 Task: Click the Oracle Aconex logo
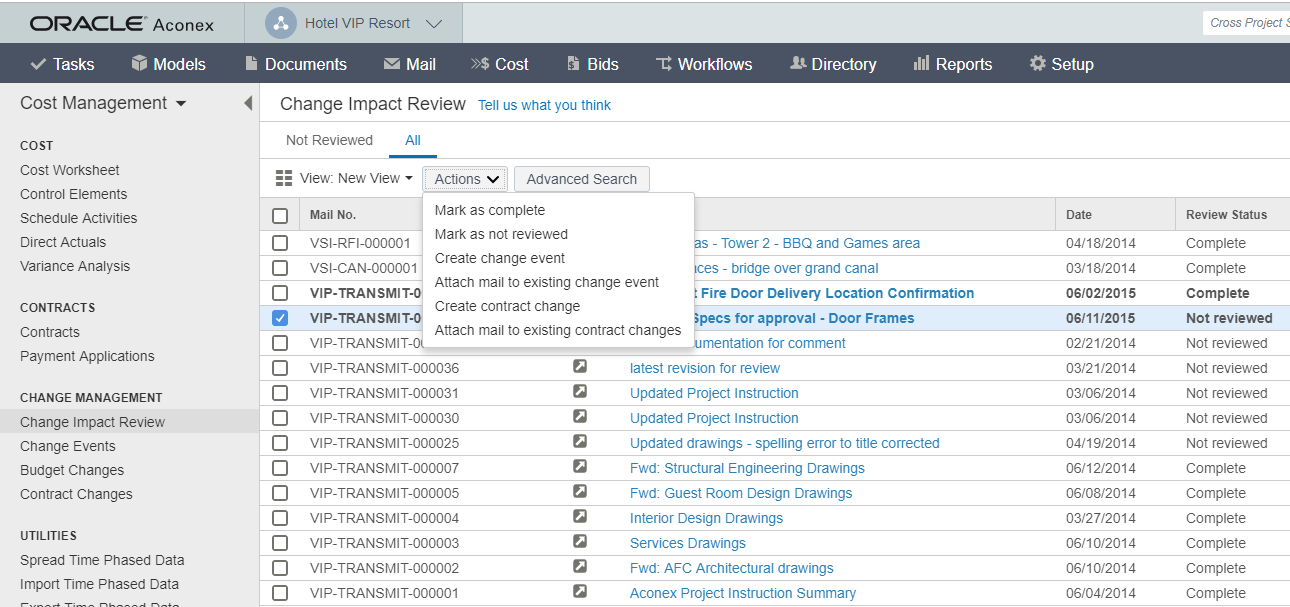[x=122, y=23]
